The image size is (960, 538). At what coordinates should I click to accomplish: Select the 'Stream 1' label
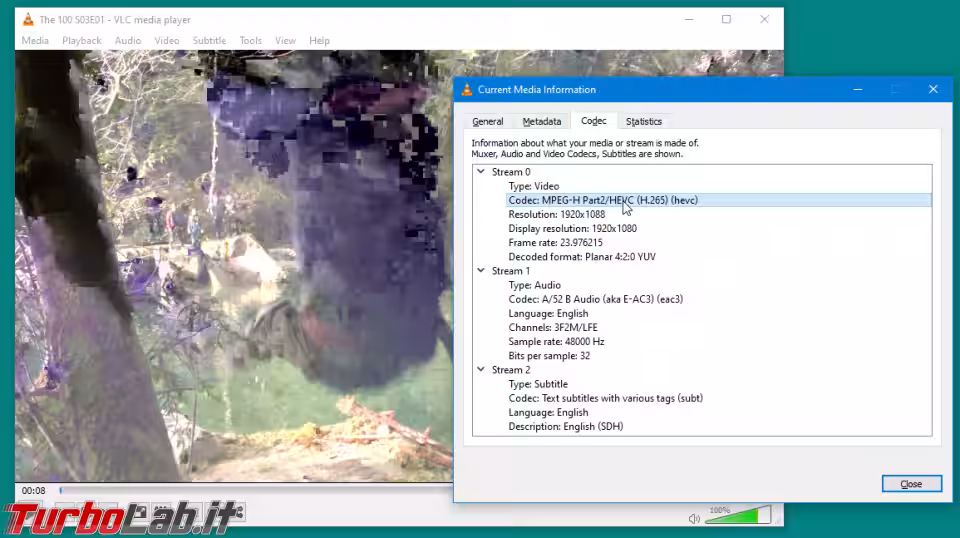click(x=511, y=271)
